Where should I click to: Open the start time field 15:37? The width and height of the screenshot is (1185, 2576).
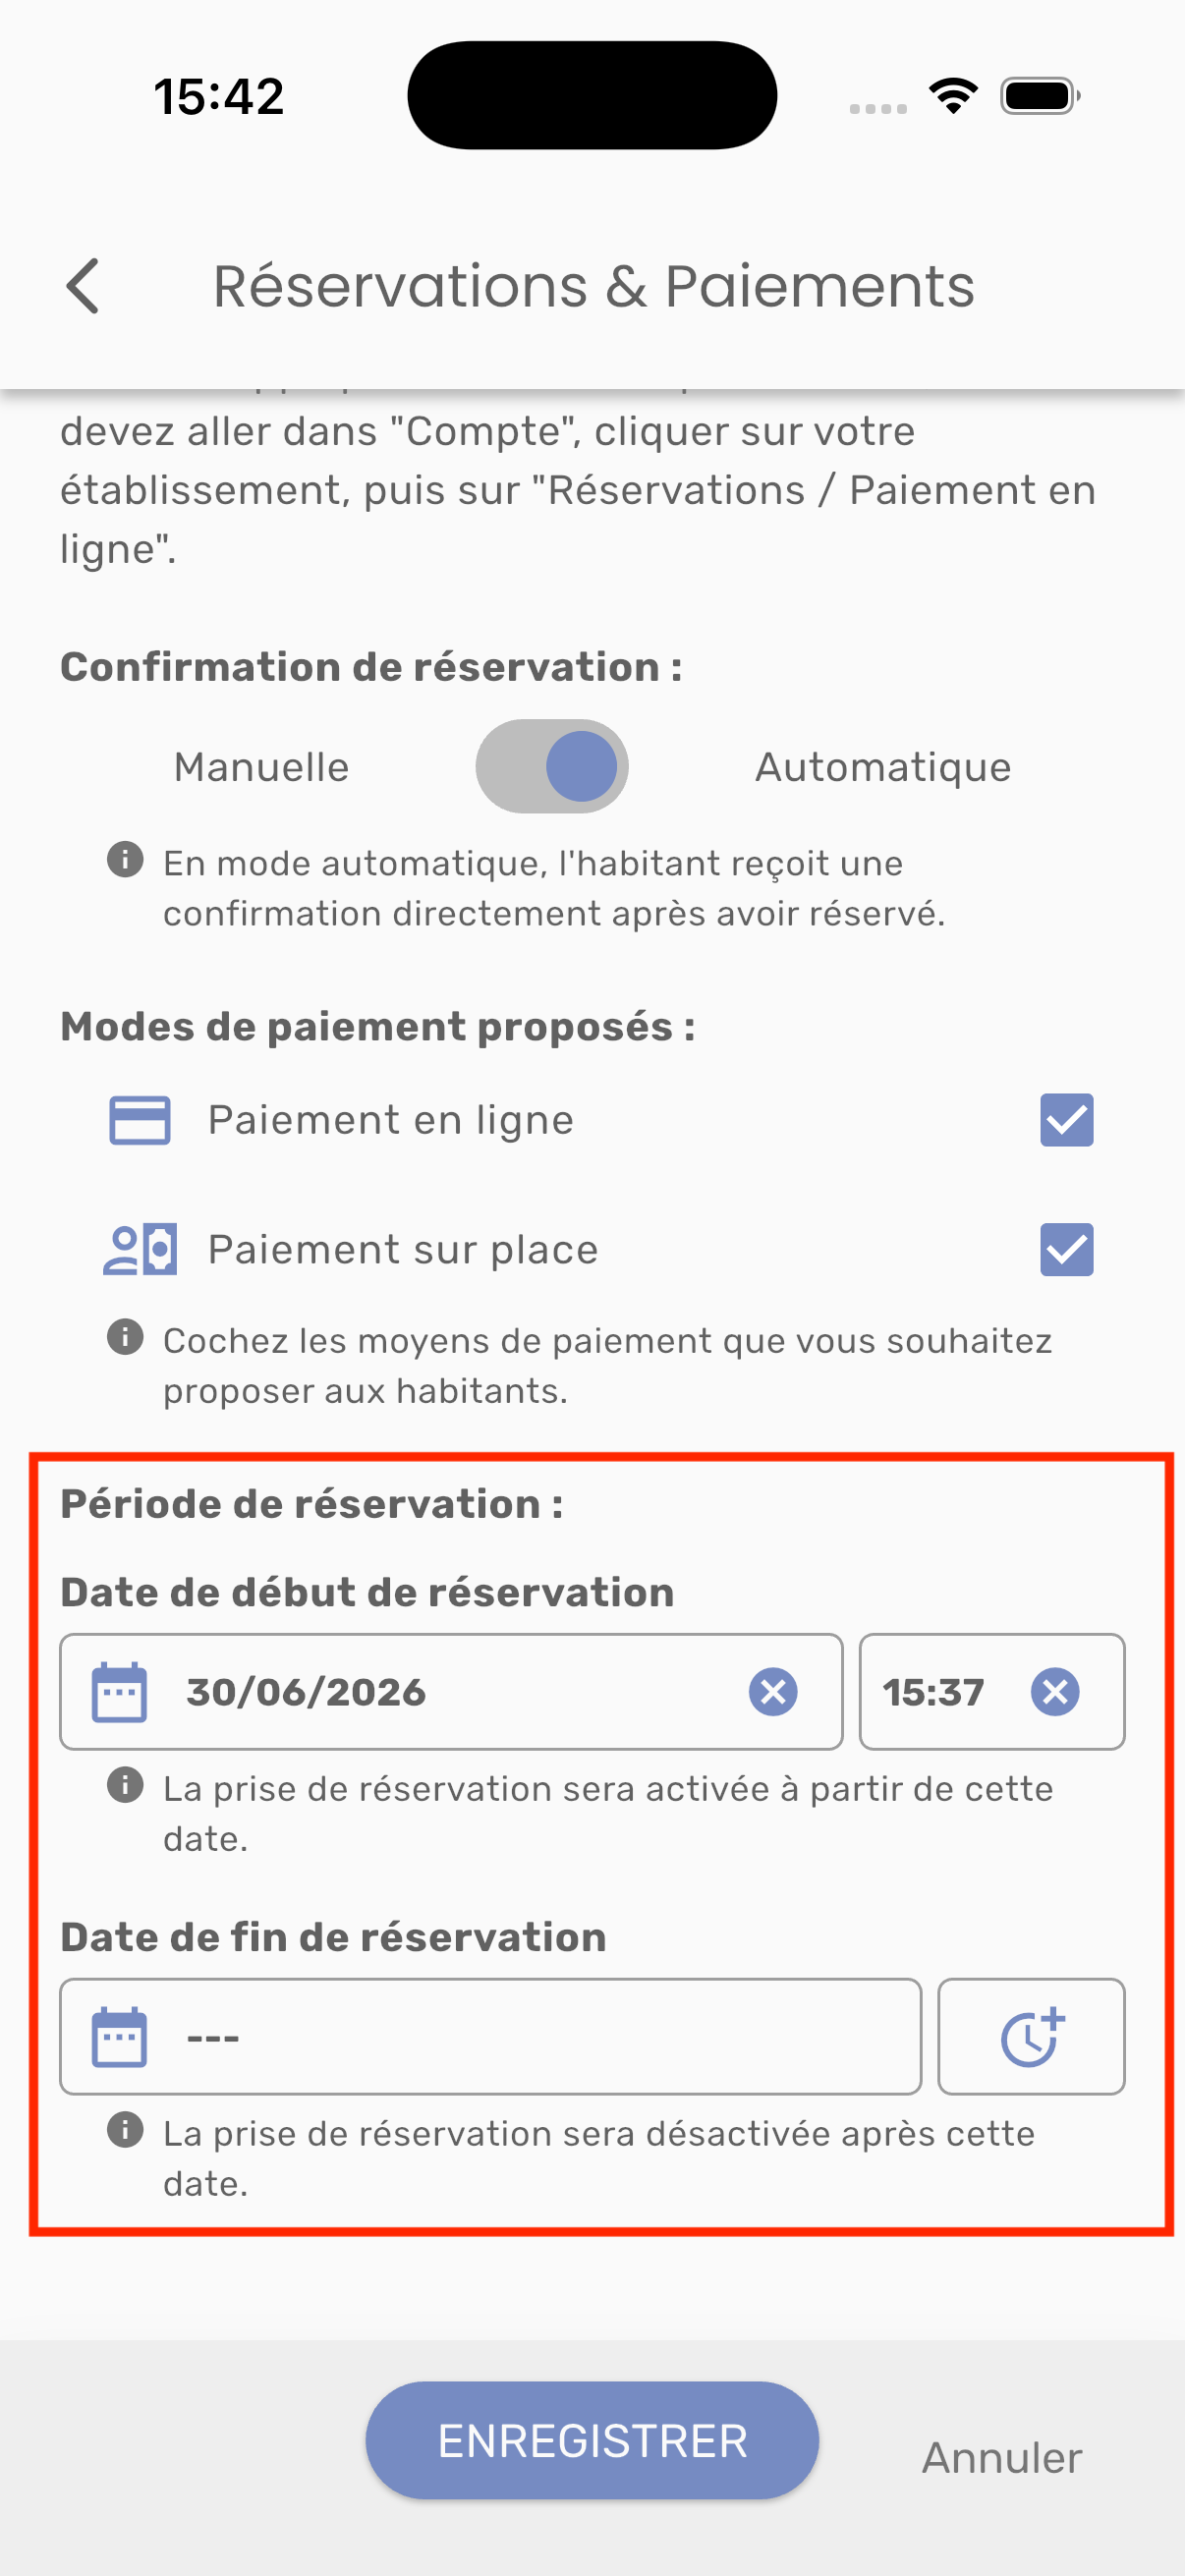coord(992,1692)
